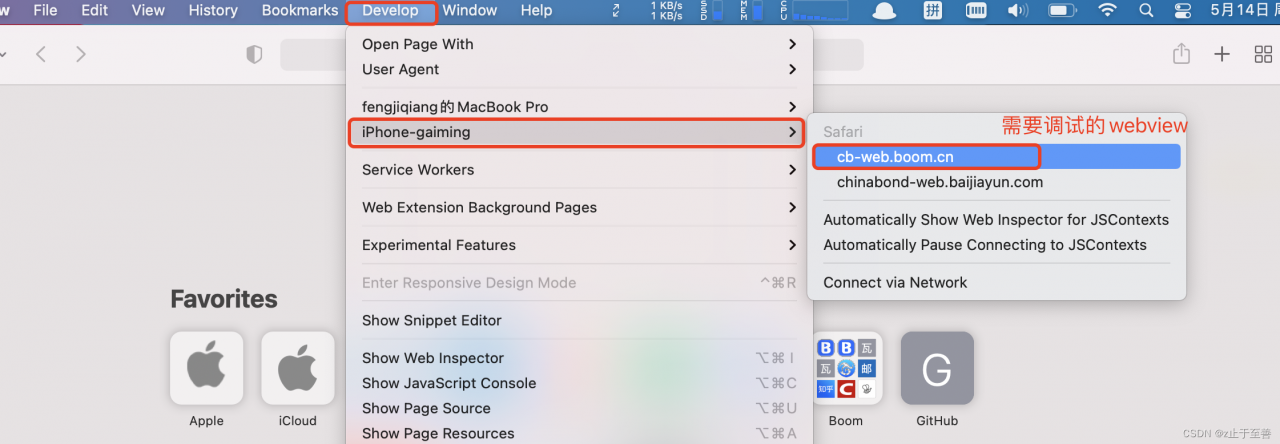Open the Boom favorites folder
This screenshot has height=444, width=1280.
pyautogui.click(x=846, y=369)
